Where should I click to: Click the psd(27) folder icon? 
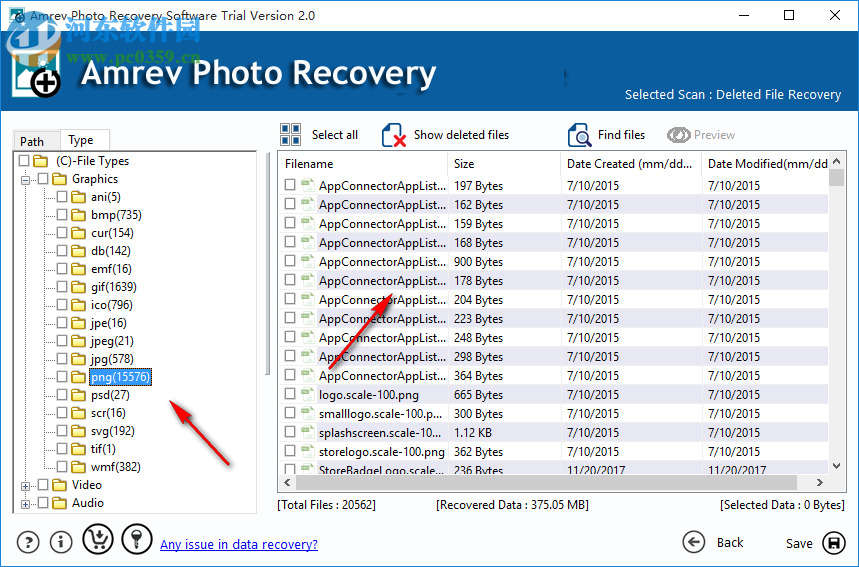tap(79, 395)
